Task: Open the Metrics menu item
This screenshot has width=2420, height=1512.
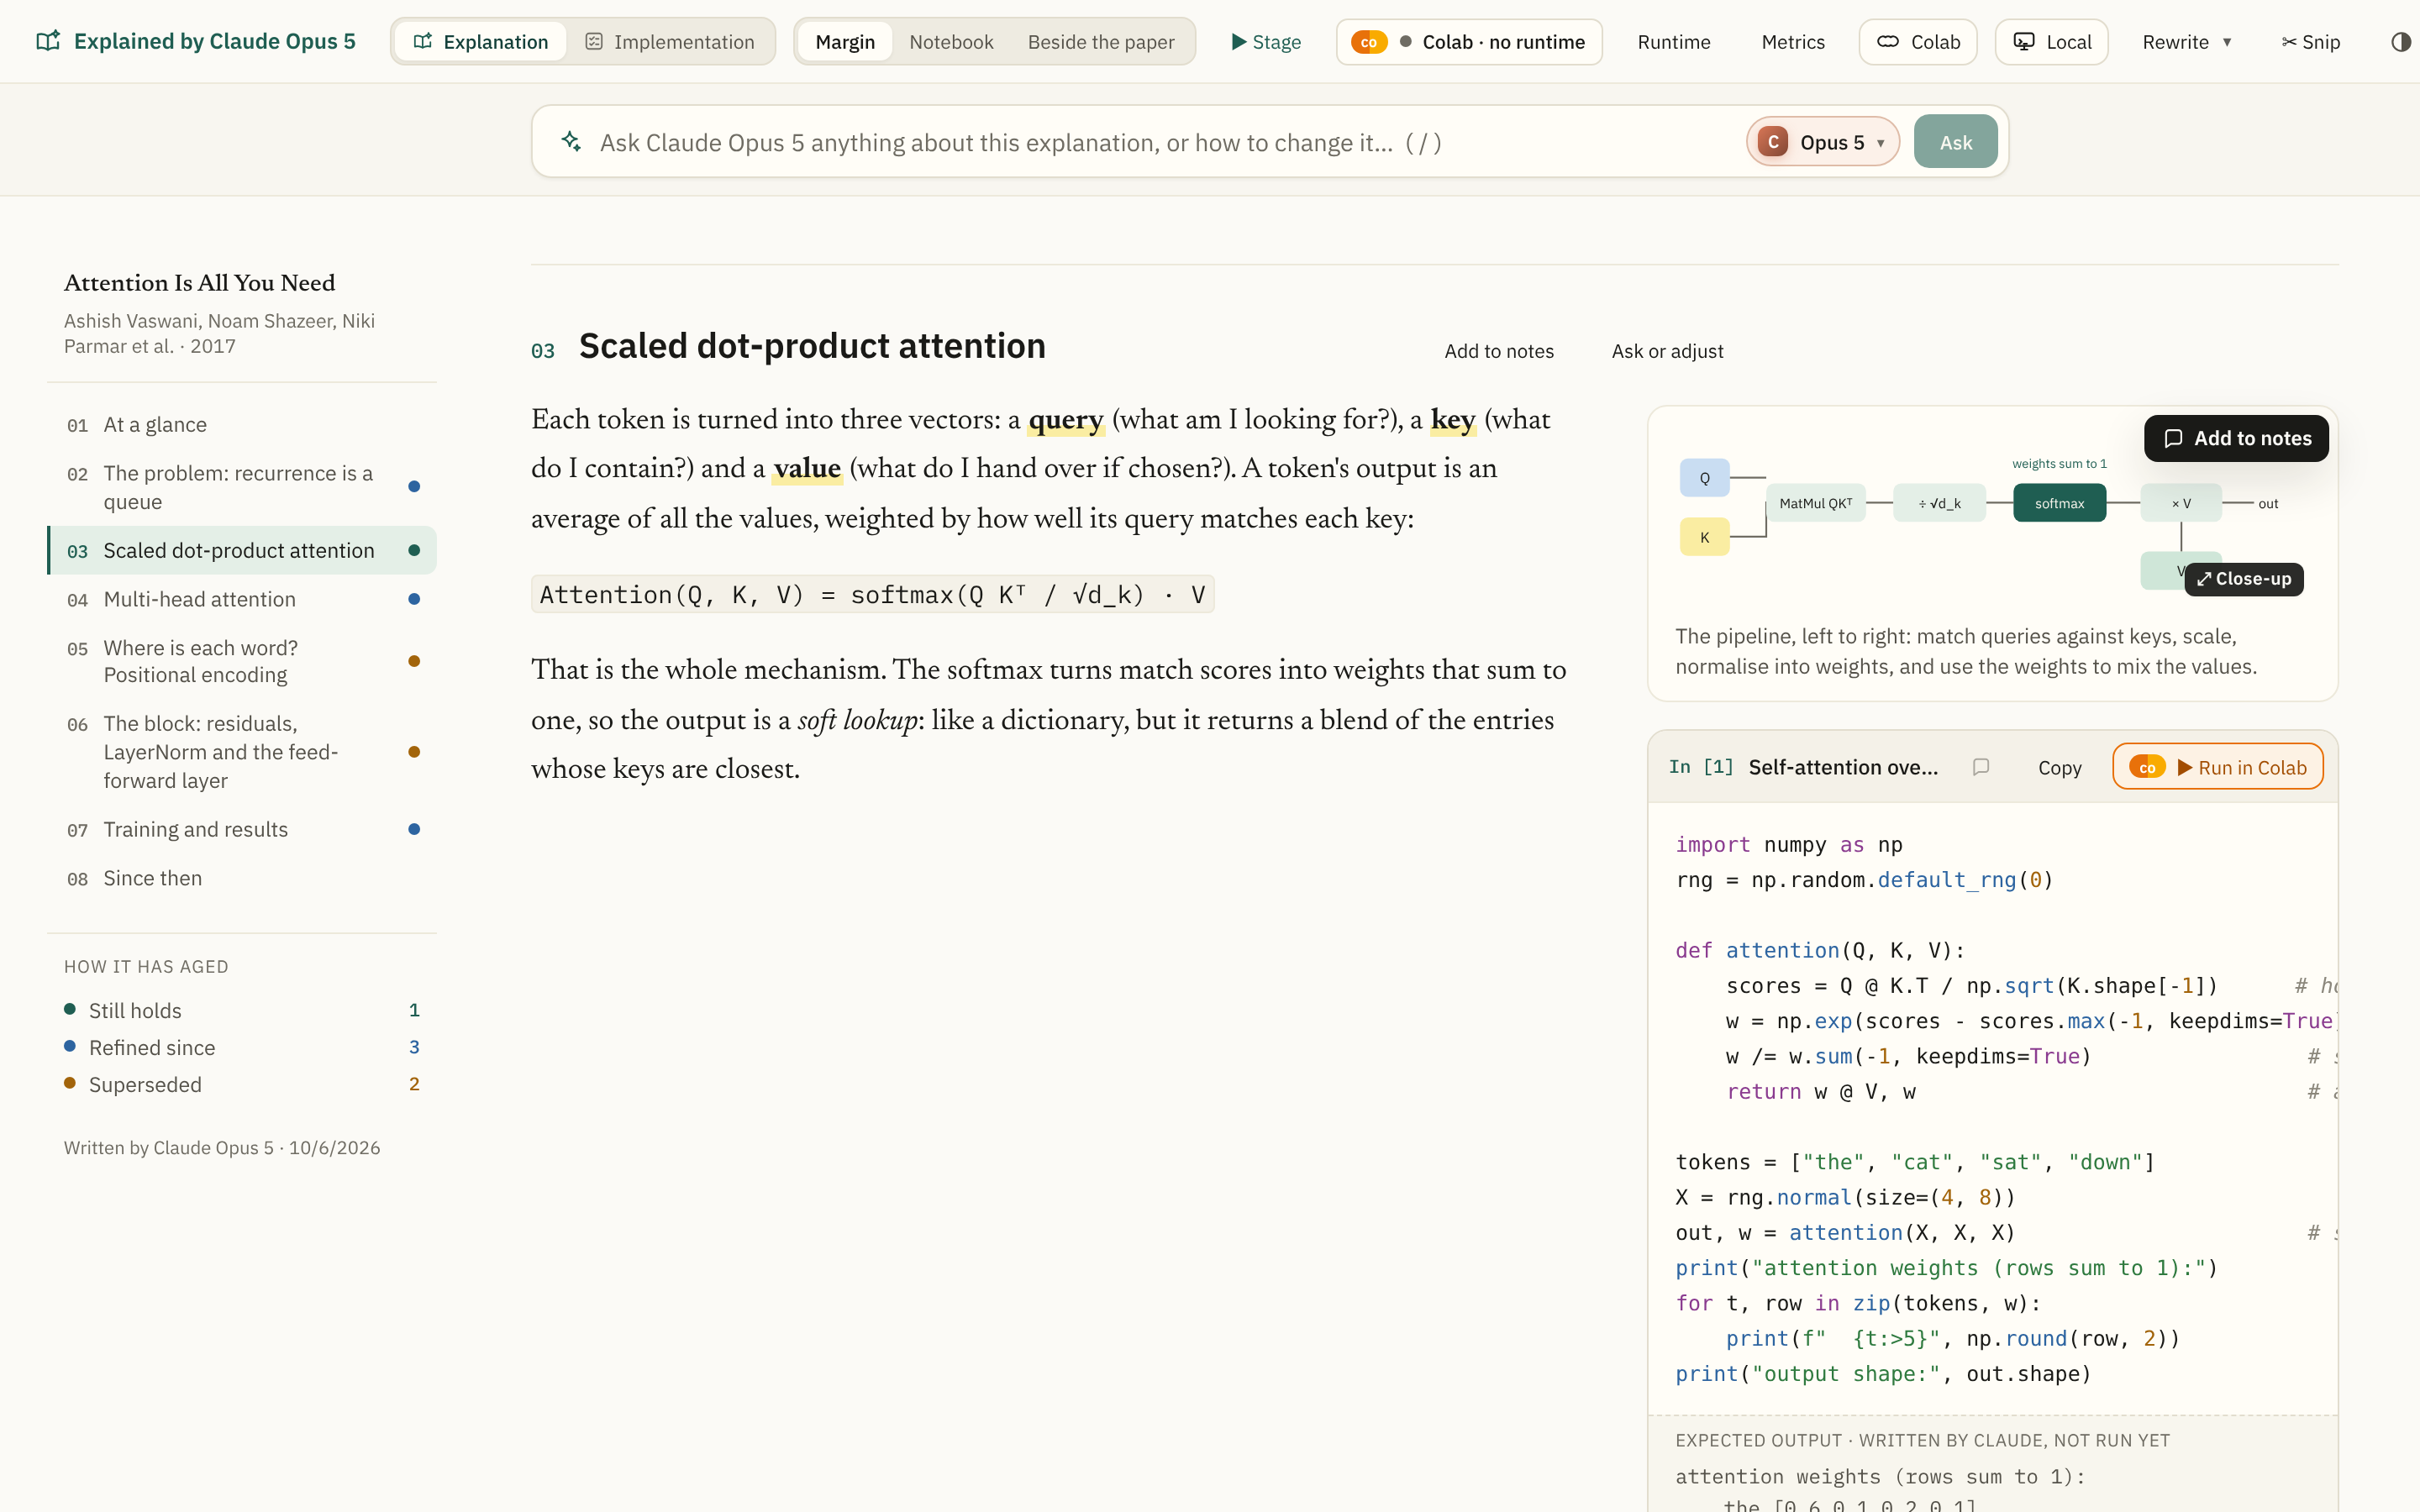Action: (1792, 42)
